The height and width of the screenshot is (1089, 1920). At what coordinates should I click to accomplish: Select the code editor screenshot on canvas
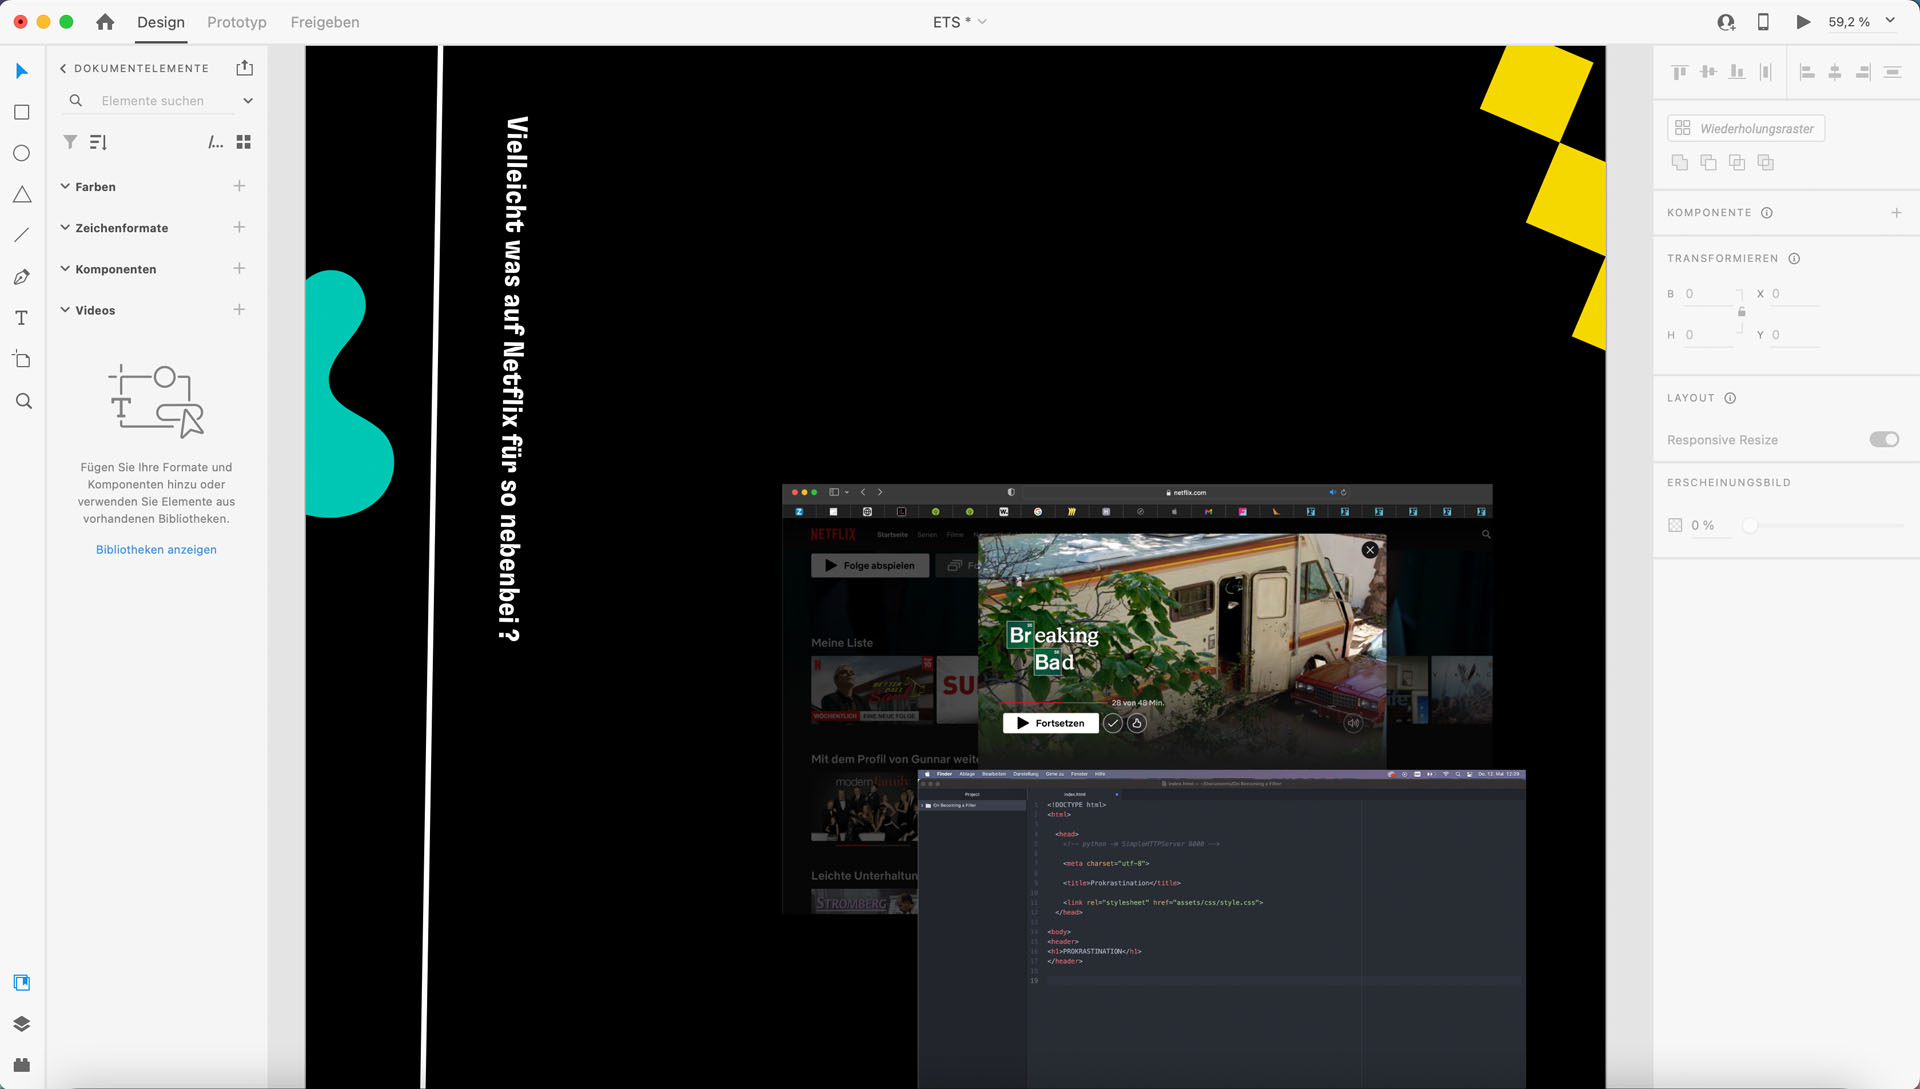pyautogui.click(x=1221, y=930)
